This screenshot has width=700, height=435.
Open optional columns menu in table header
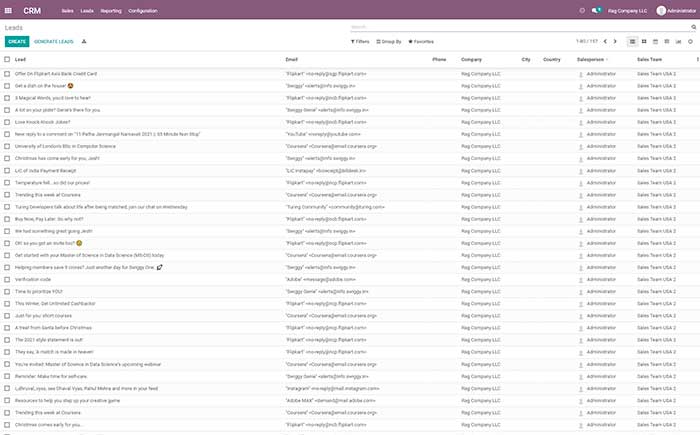pos(697,59)
